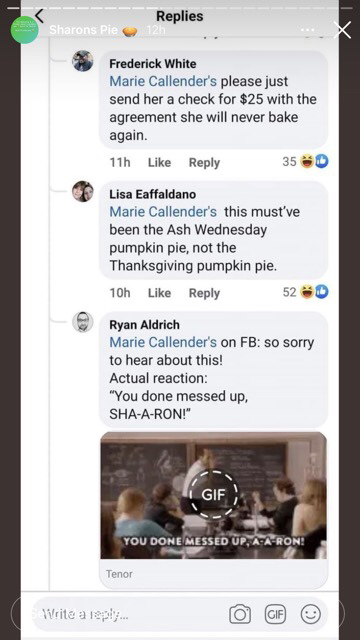
Task: Open the emoji smiley picker
Action: [x=311, y=614]
